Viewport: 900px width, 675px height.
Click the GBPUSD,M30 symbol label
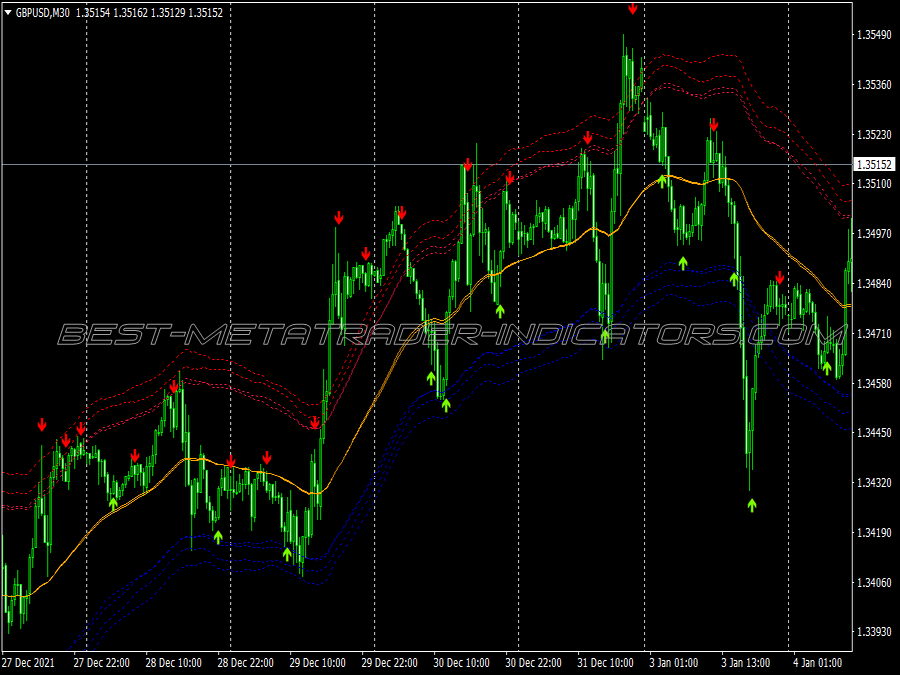42,13
